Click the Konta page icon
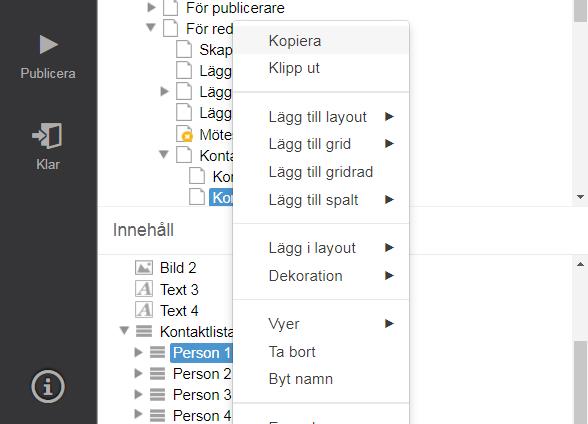 (x=184, y=155)
